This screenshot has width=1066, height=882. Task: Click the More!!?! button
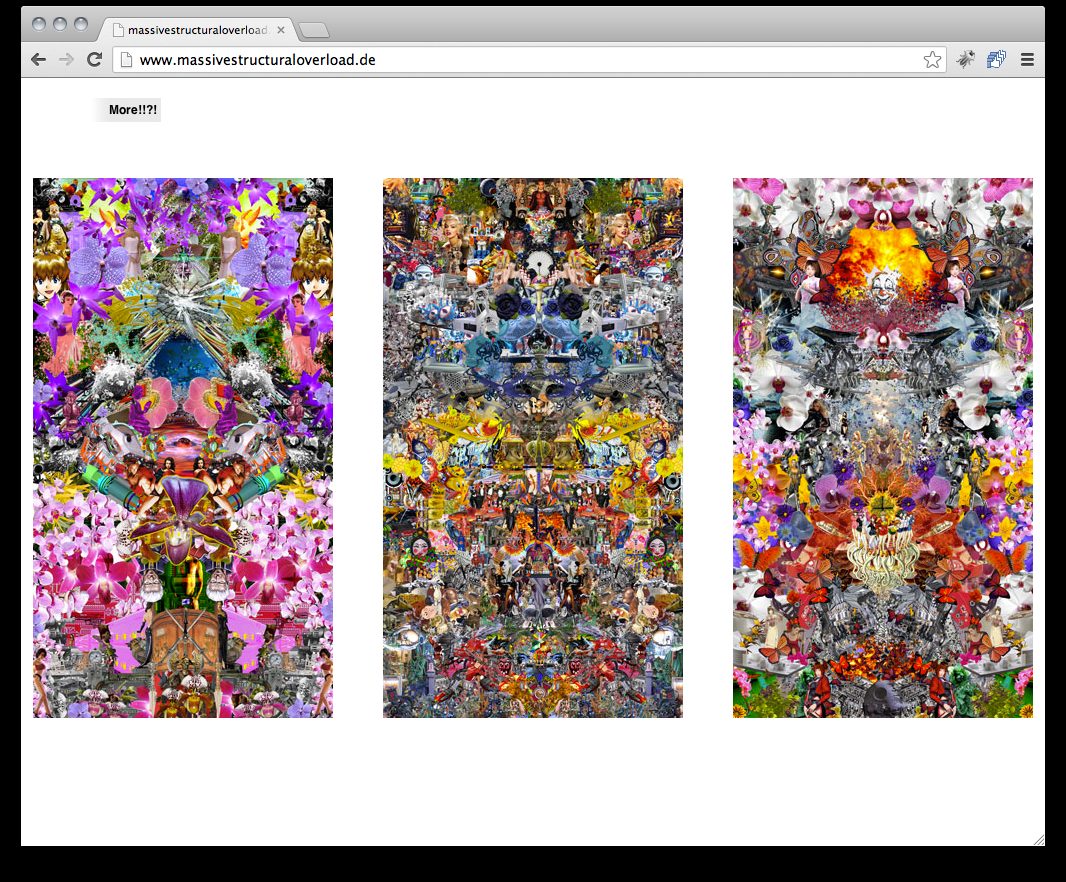coord(127,109)
